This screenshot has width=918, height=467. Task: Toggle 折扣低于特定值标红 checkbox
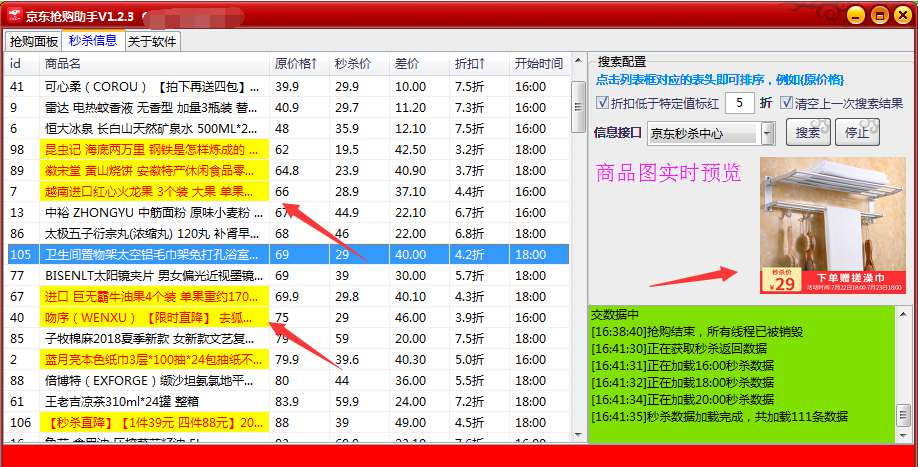[602, 103]
